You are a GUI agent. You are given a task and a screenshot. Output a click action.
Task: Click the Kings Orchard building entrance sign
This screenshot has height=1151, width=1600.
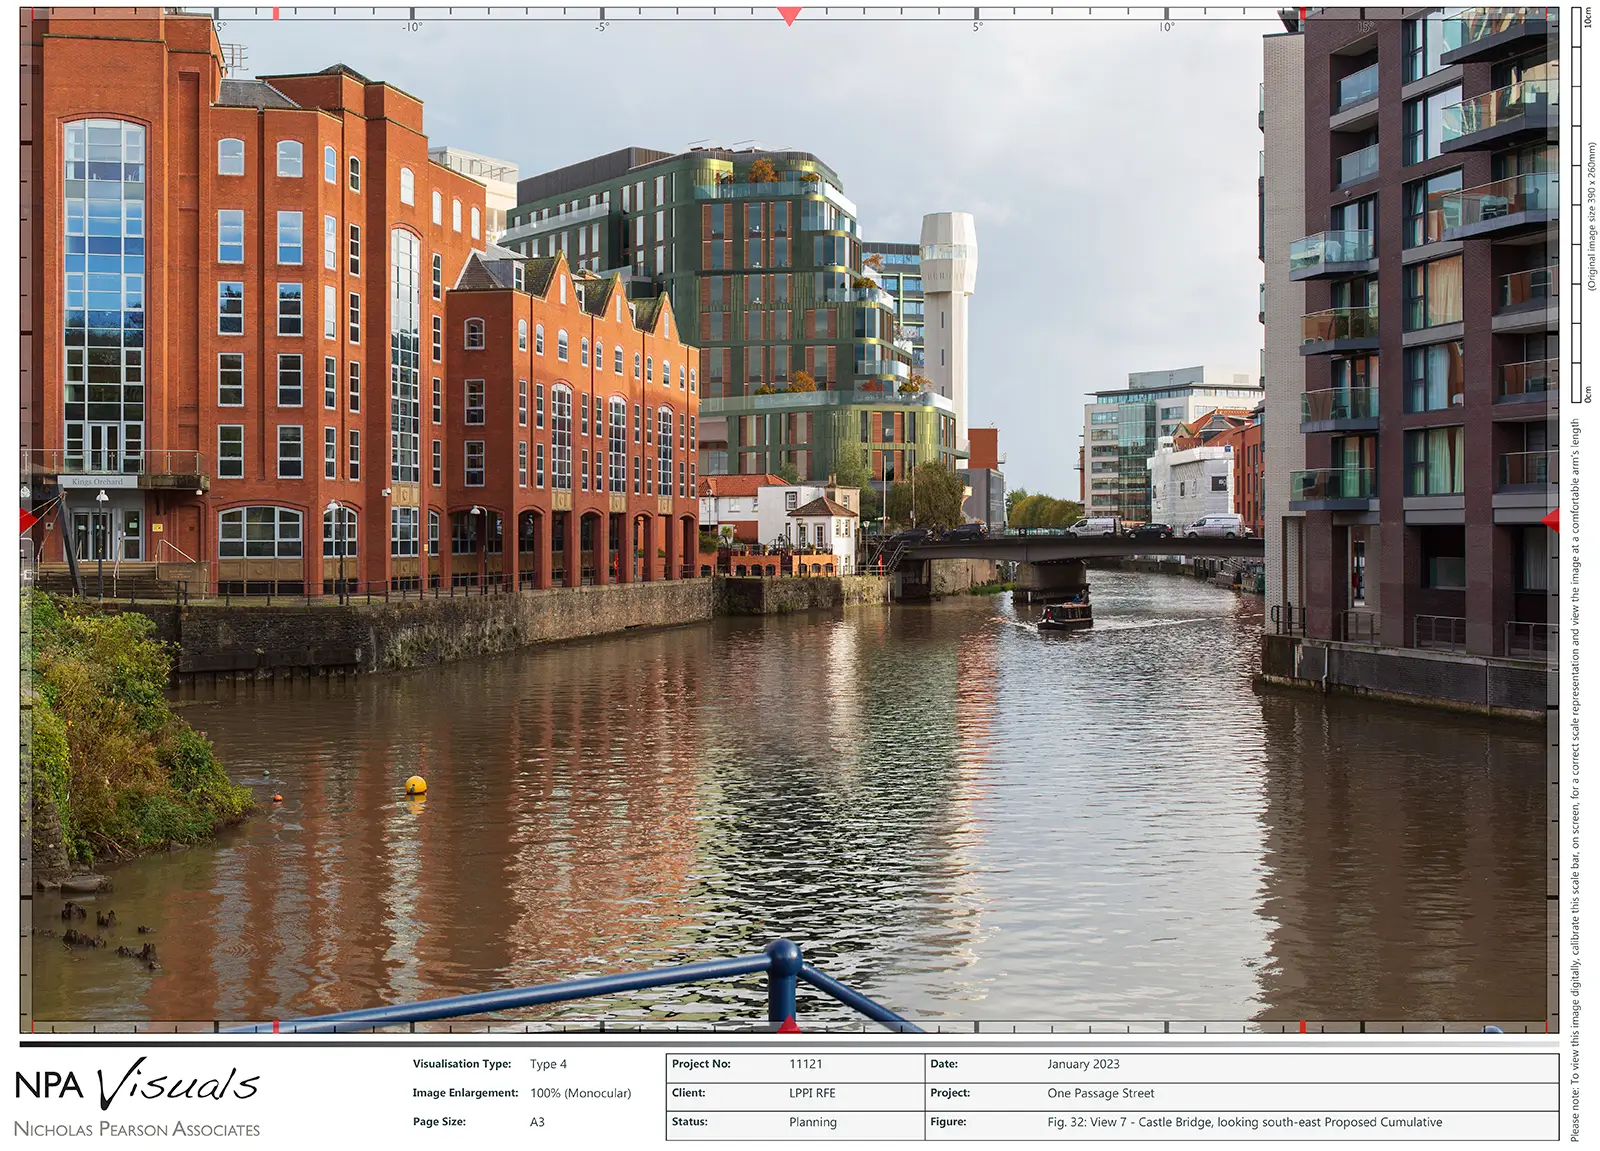[98, 482]
